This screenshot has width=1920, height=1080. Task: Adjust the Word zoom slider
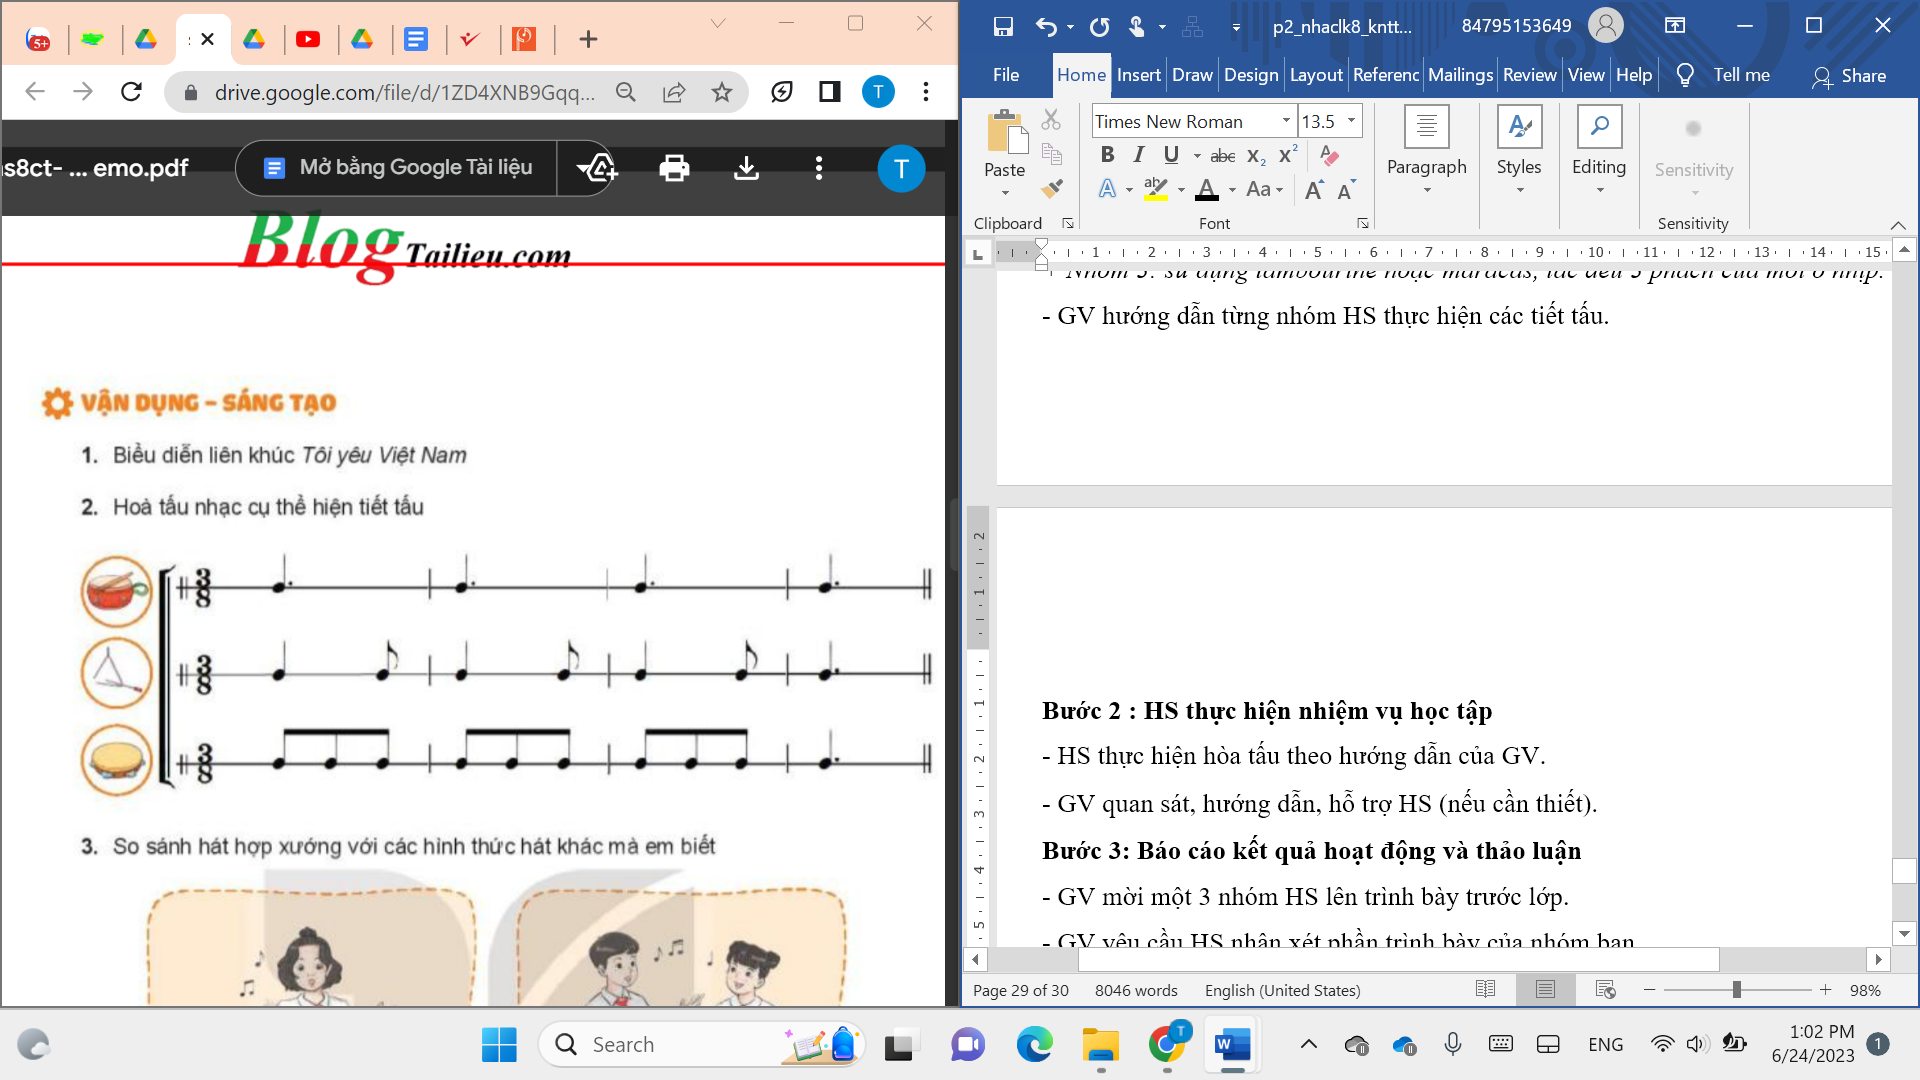tap(1737, 990)
